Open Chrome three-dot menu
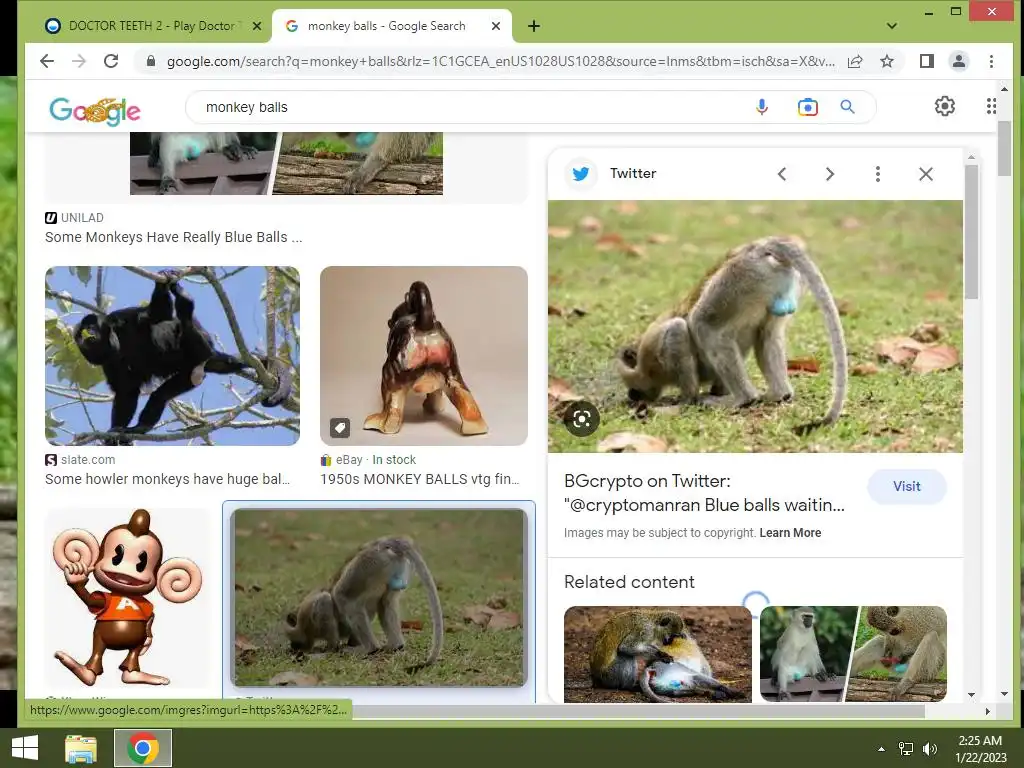 (x=991, y=61)
